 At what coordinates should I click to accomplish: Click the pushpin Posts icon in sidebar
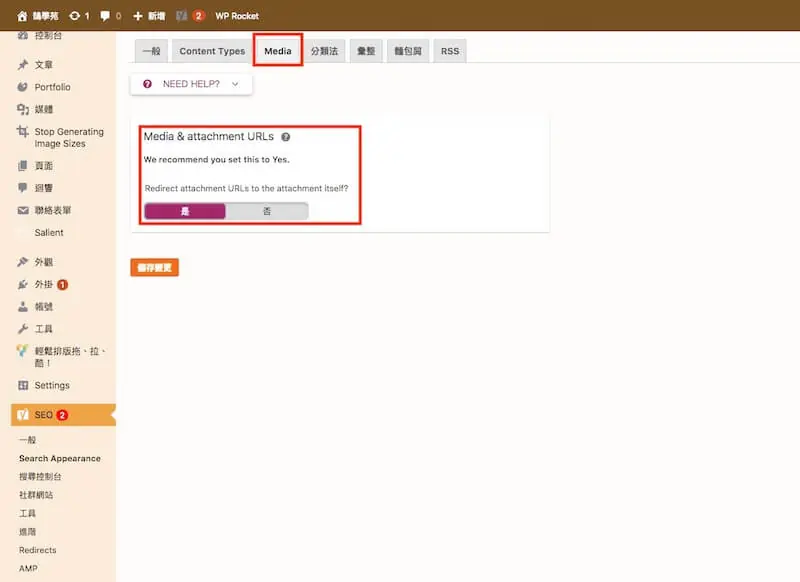(23, 65)
